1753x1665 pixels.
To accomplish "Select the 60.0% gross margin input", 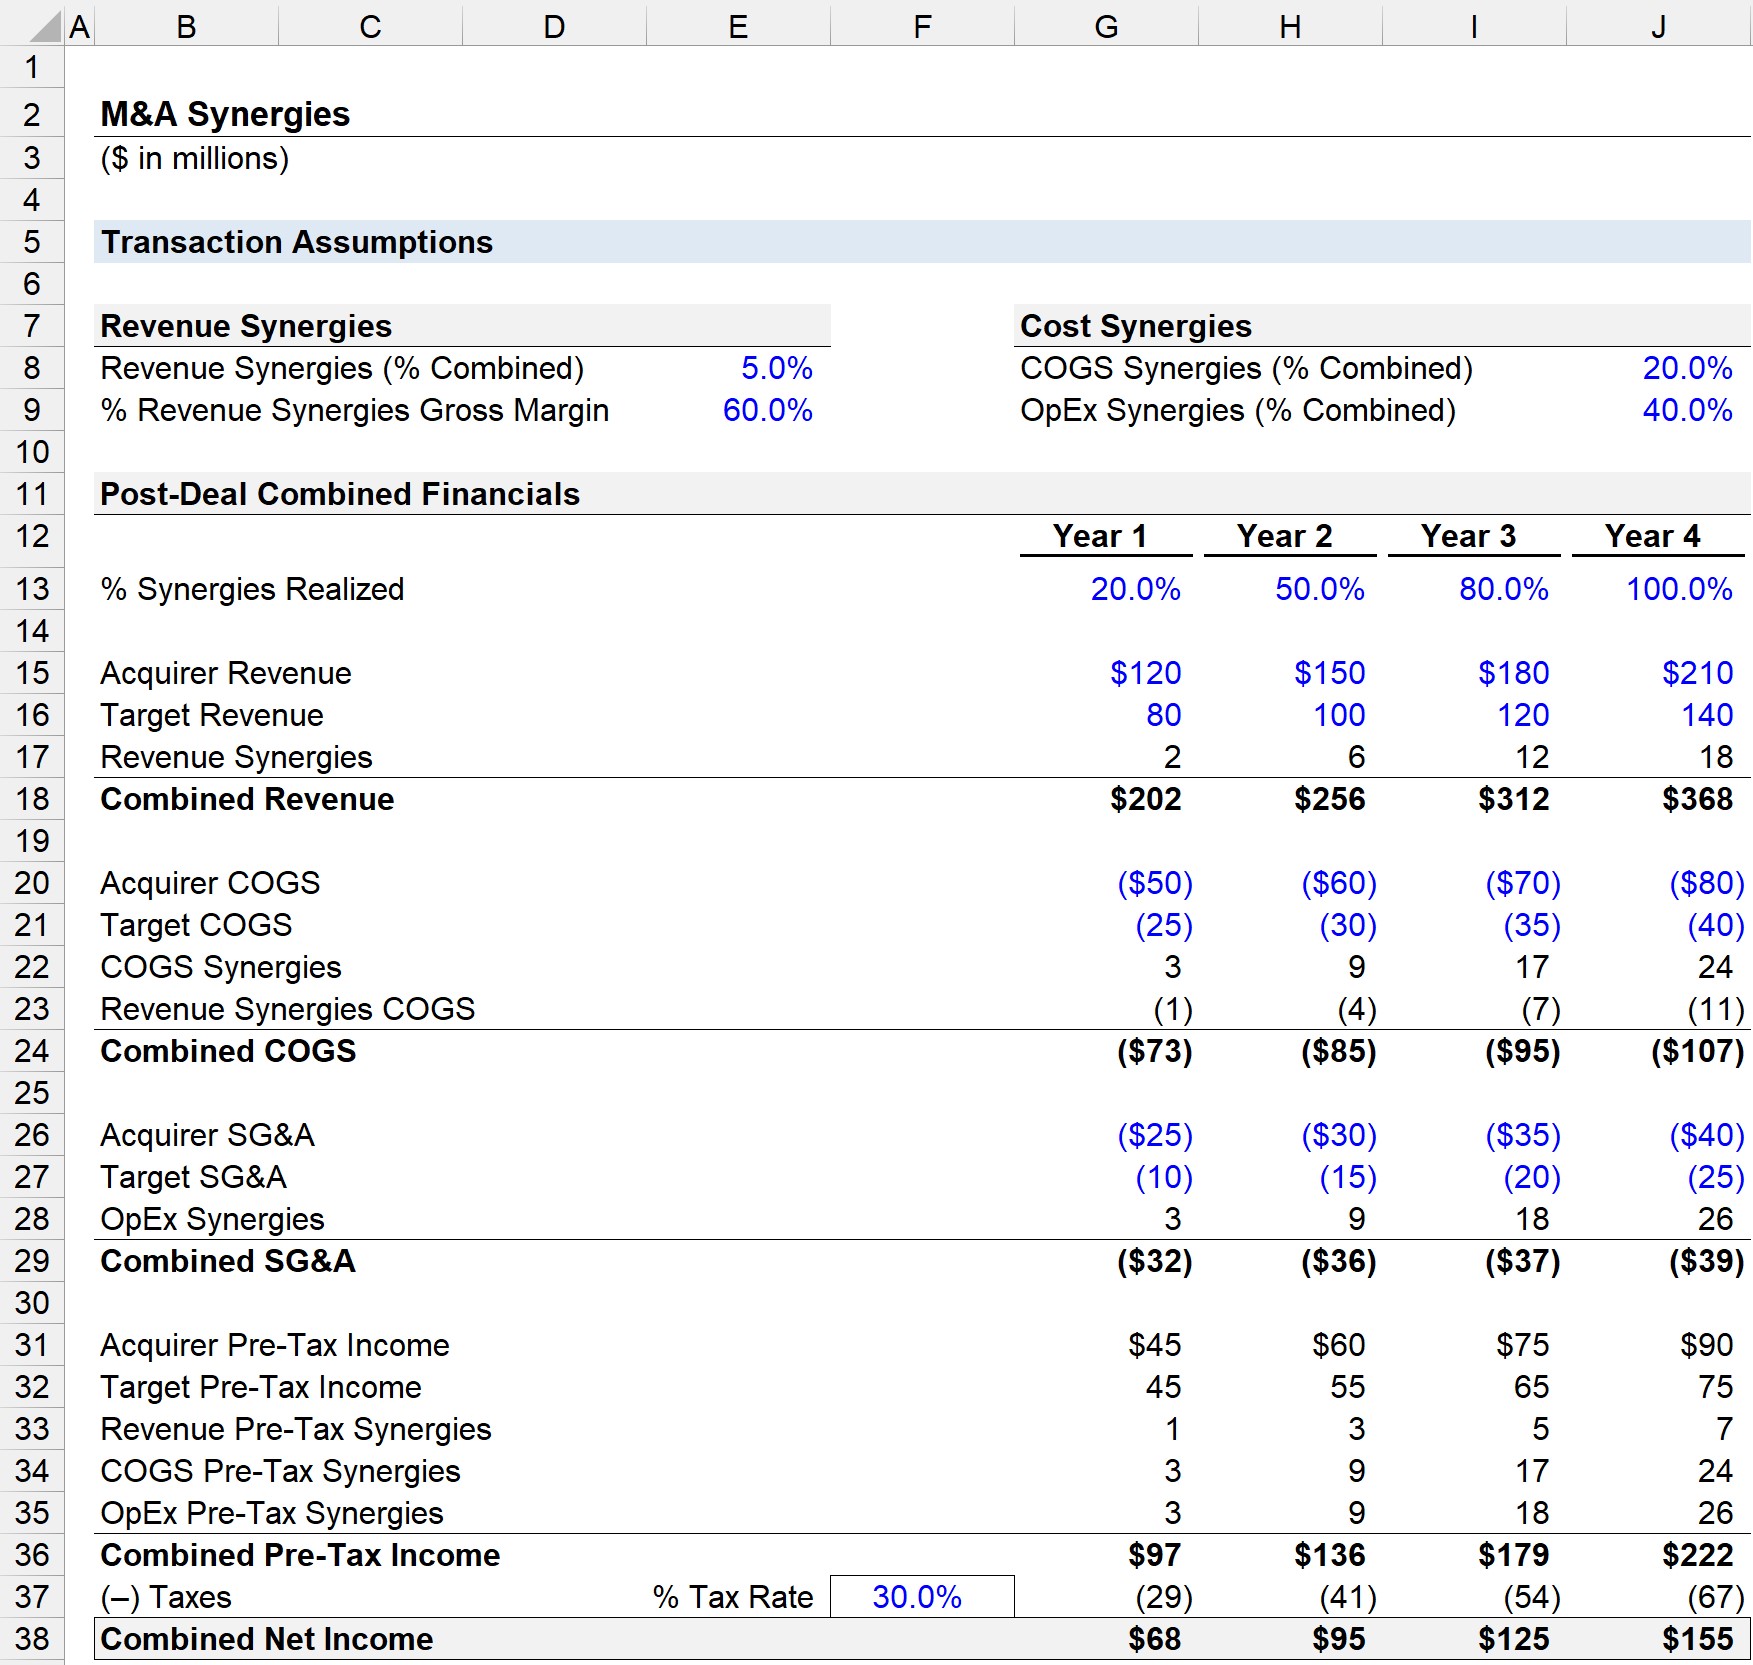I will pyautogui.click(x=768, y=410).
